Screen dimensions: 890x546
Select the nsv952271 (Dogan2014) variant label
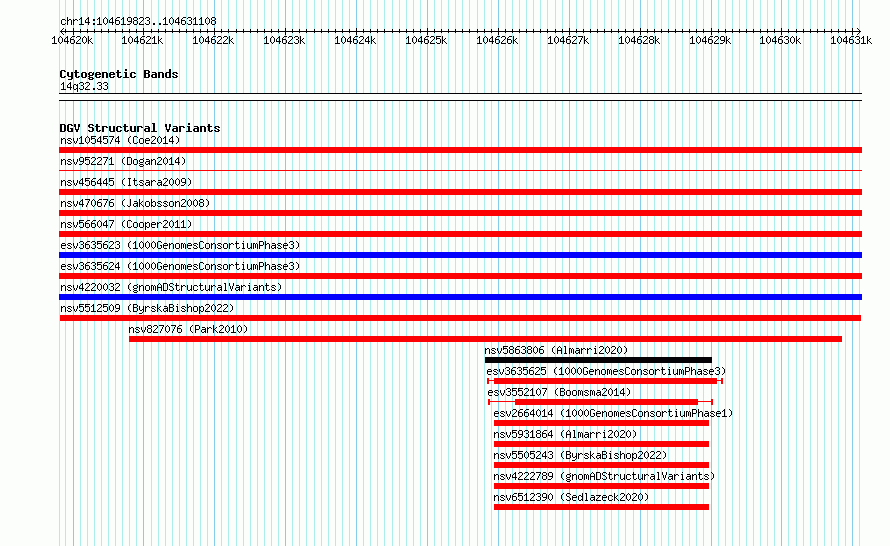pyautogui.click(x=123, y=161)
